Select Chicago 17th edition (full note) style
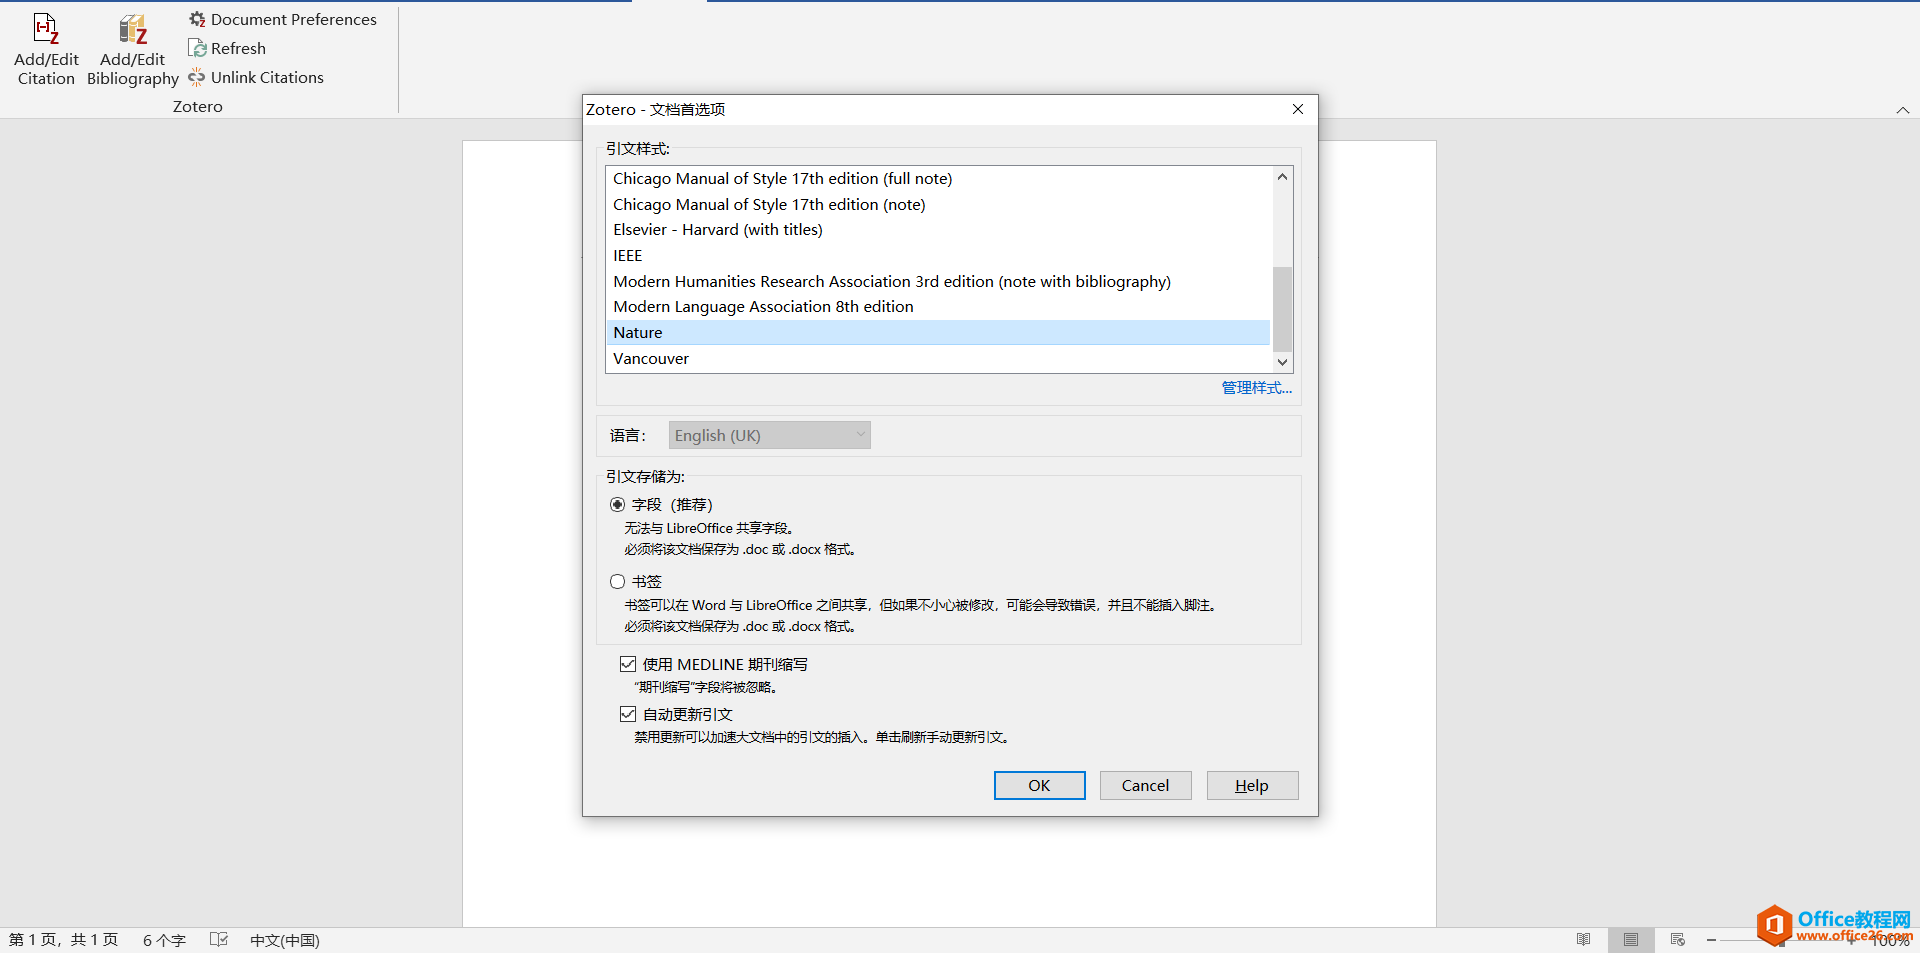Screen dimensions: 1920x953 coord(938,178)
